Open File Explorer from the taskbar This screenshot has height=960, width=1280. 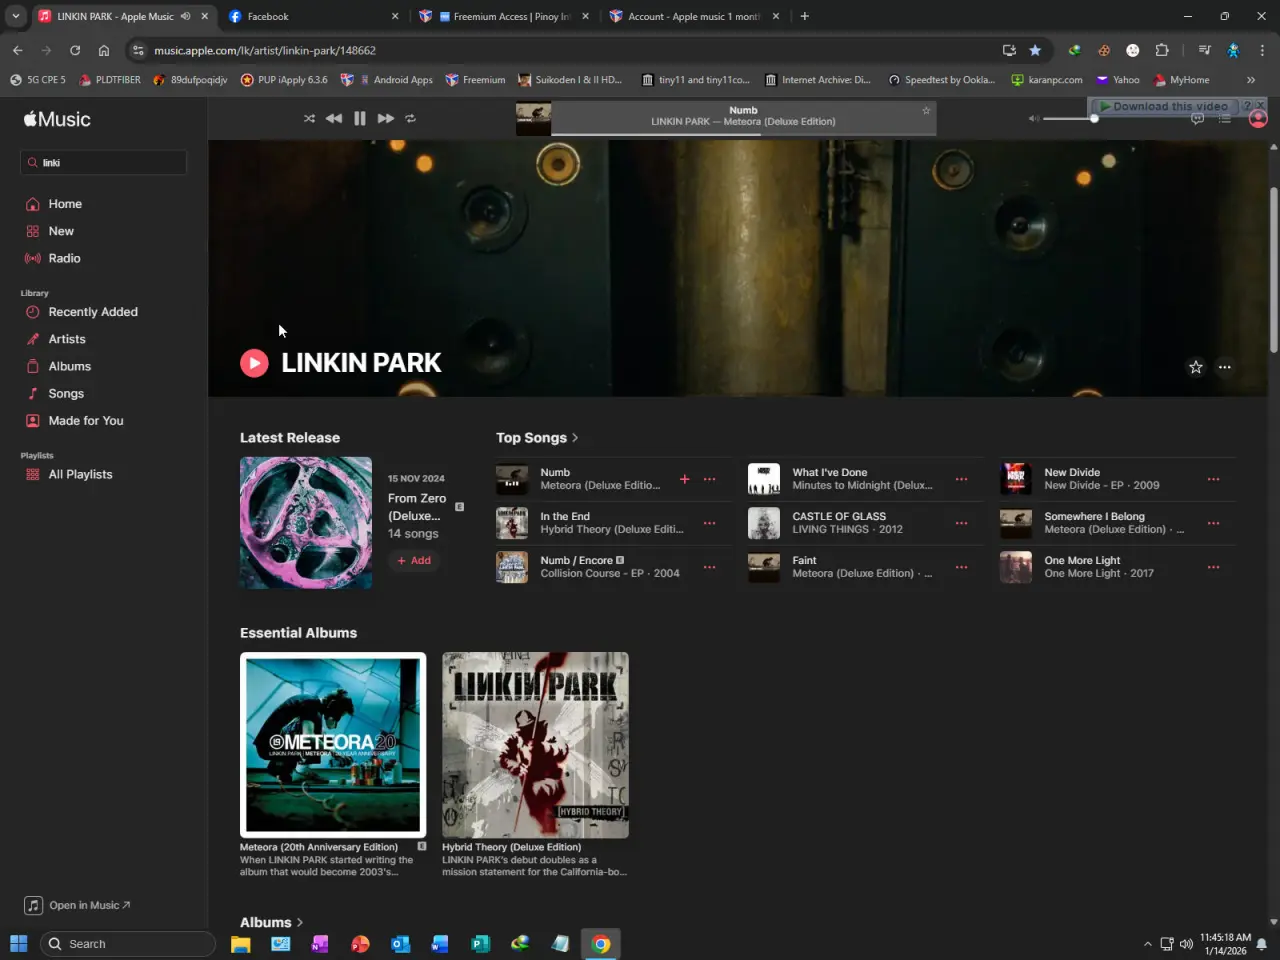[241, 944]
